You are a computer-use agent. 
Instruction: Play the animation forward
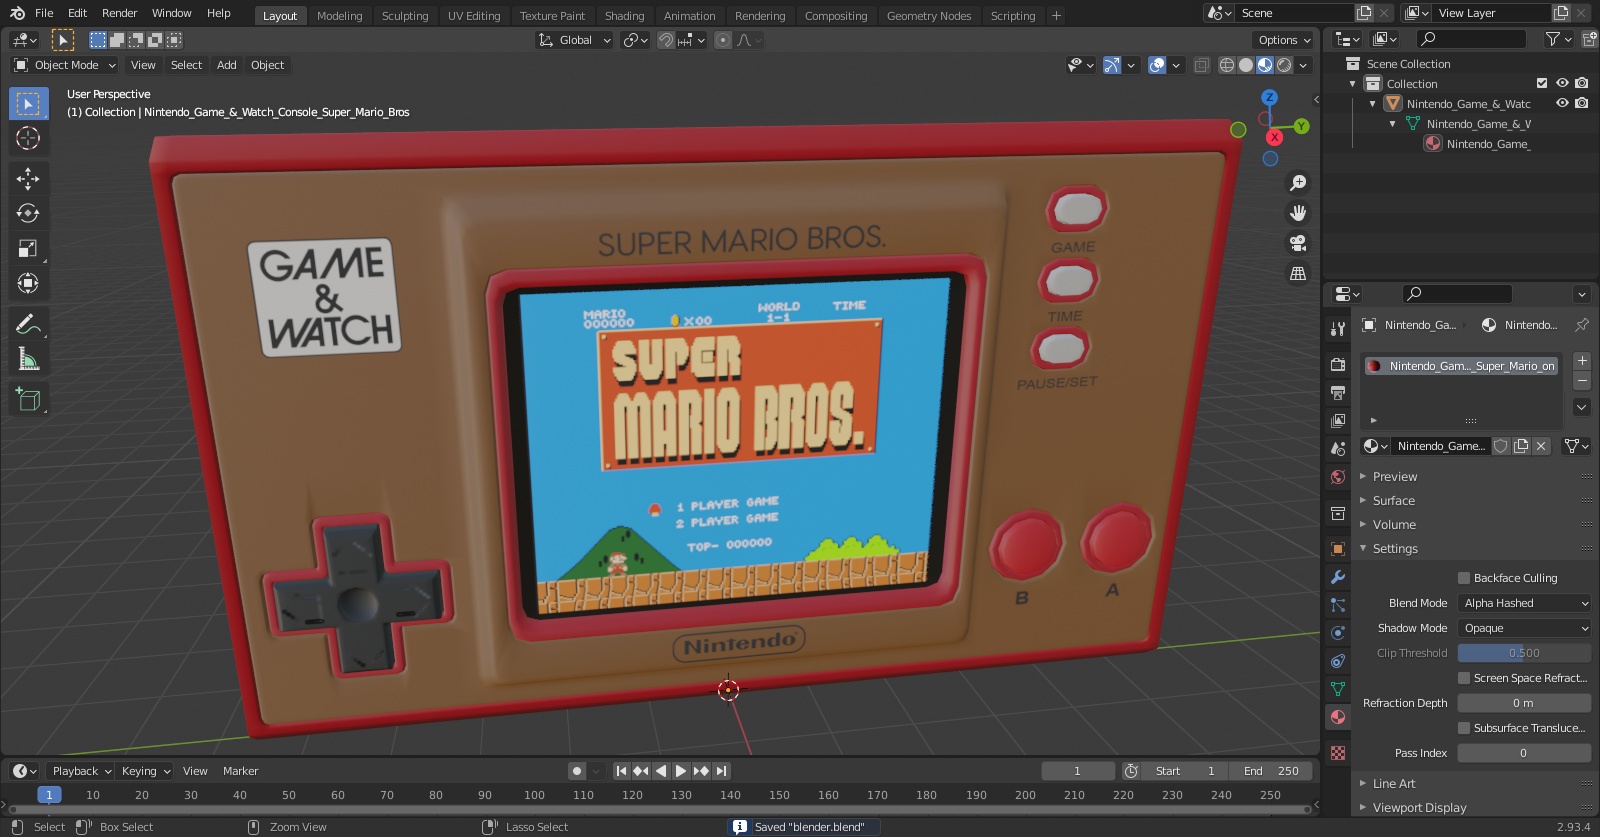(x=681, y=771)
